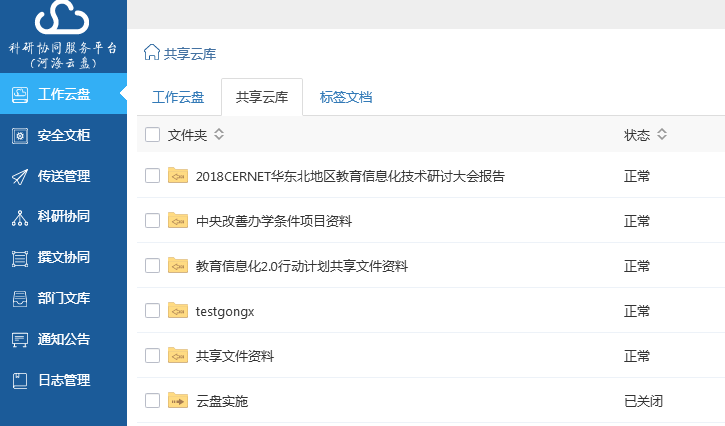725x426 pixels.
Task: Click the 日志管理 log icon
Action: coord(19,381)
